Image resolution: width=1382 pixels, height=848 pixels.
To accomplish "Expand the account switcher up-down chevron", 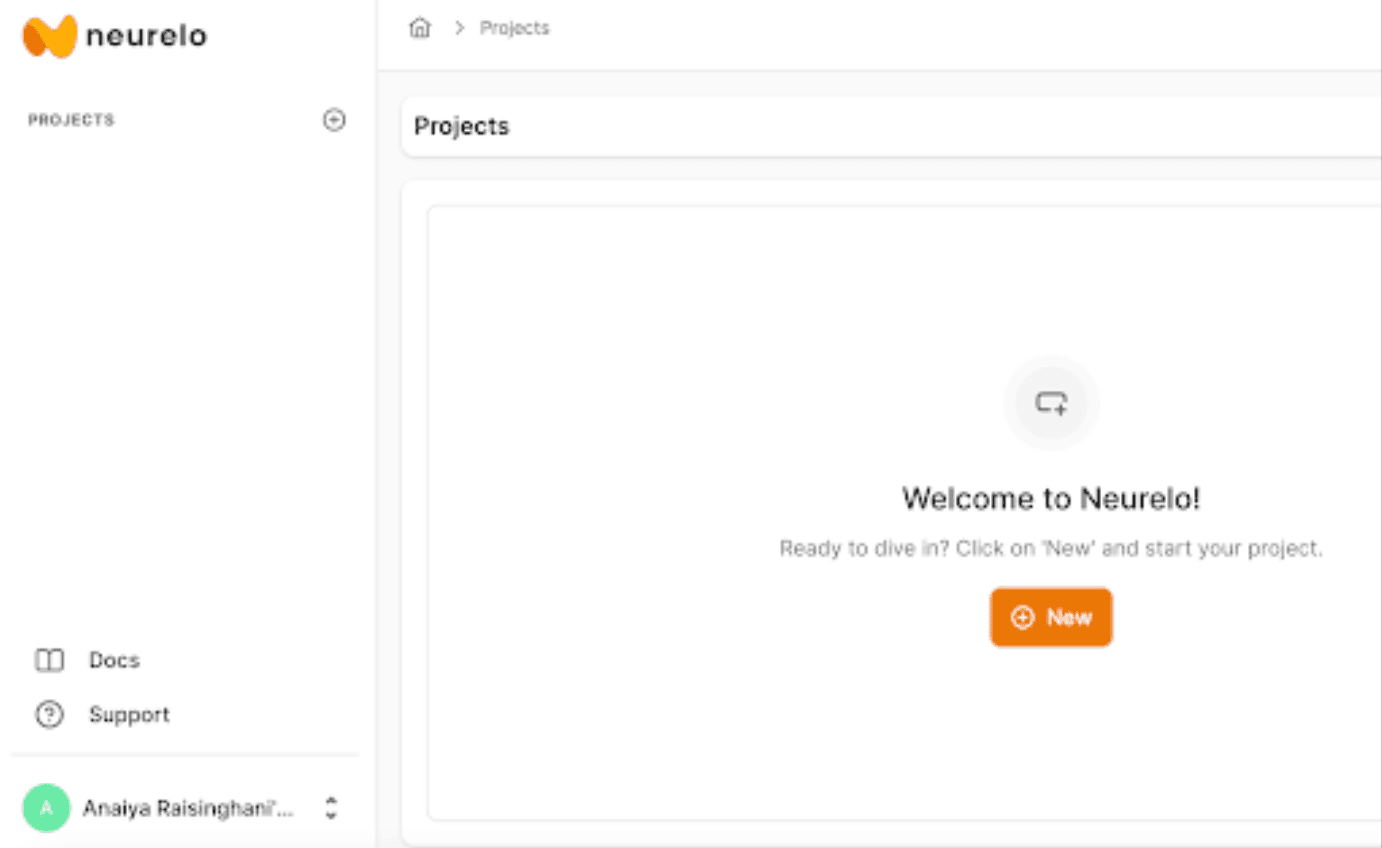I will 331,808.
